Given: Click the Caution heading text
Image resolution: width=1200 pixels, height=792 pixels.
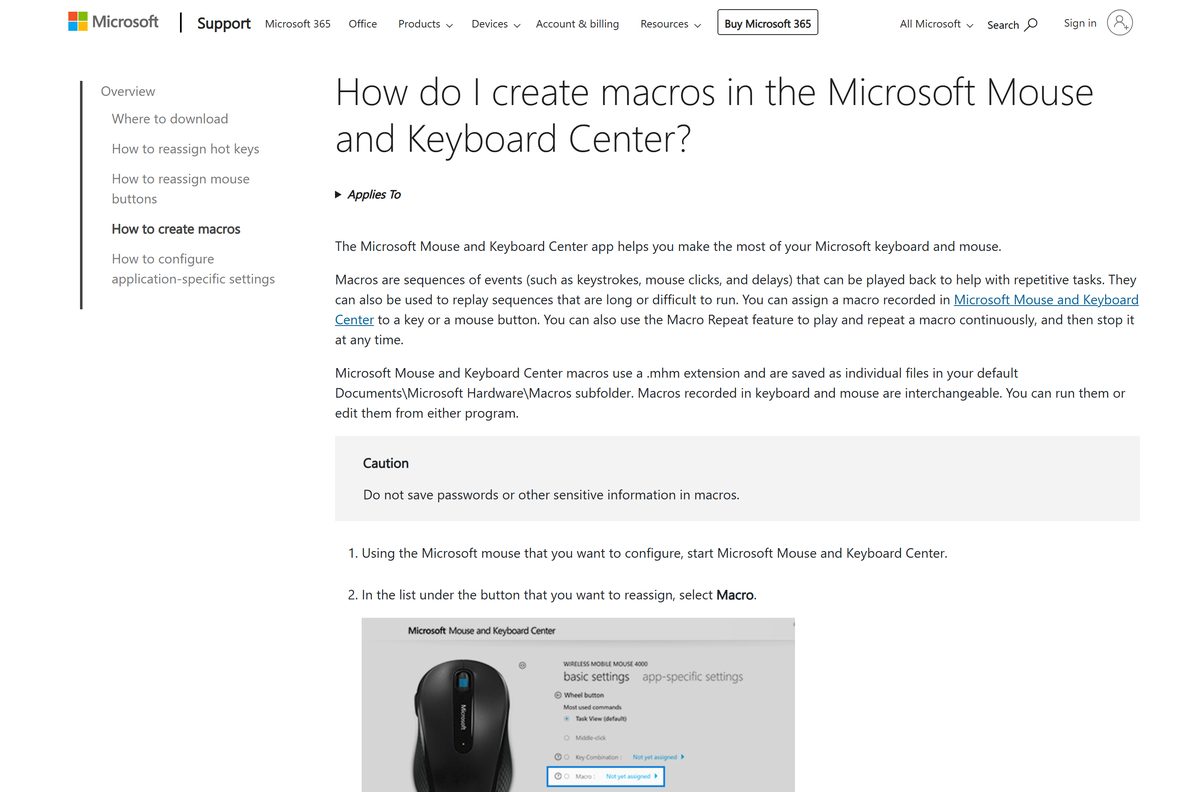Looking at the screenshot, I should (x=386, y=463).
